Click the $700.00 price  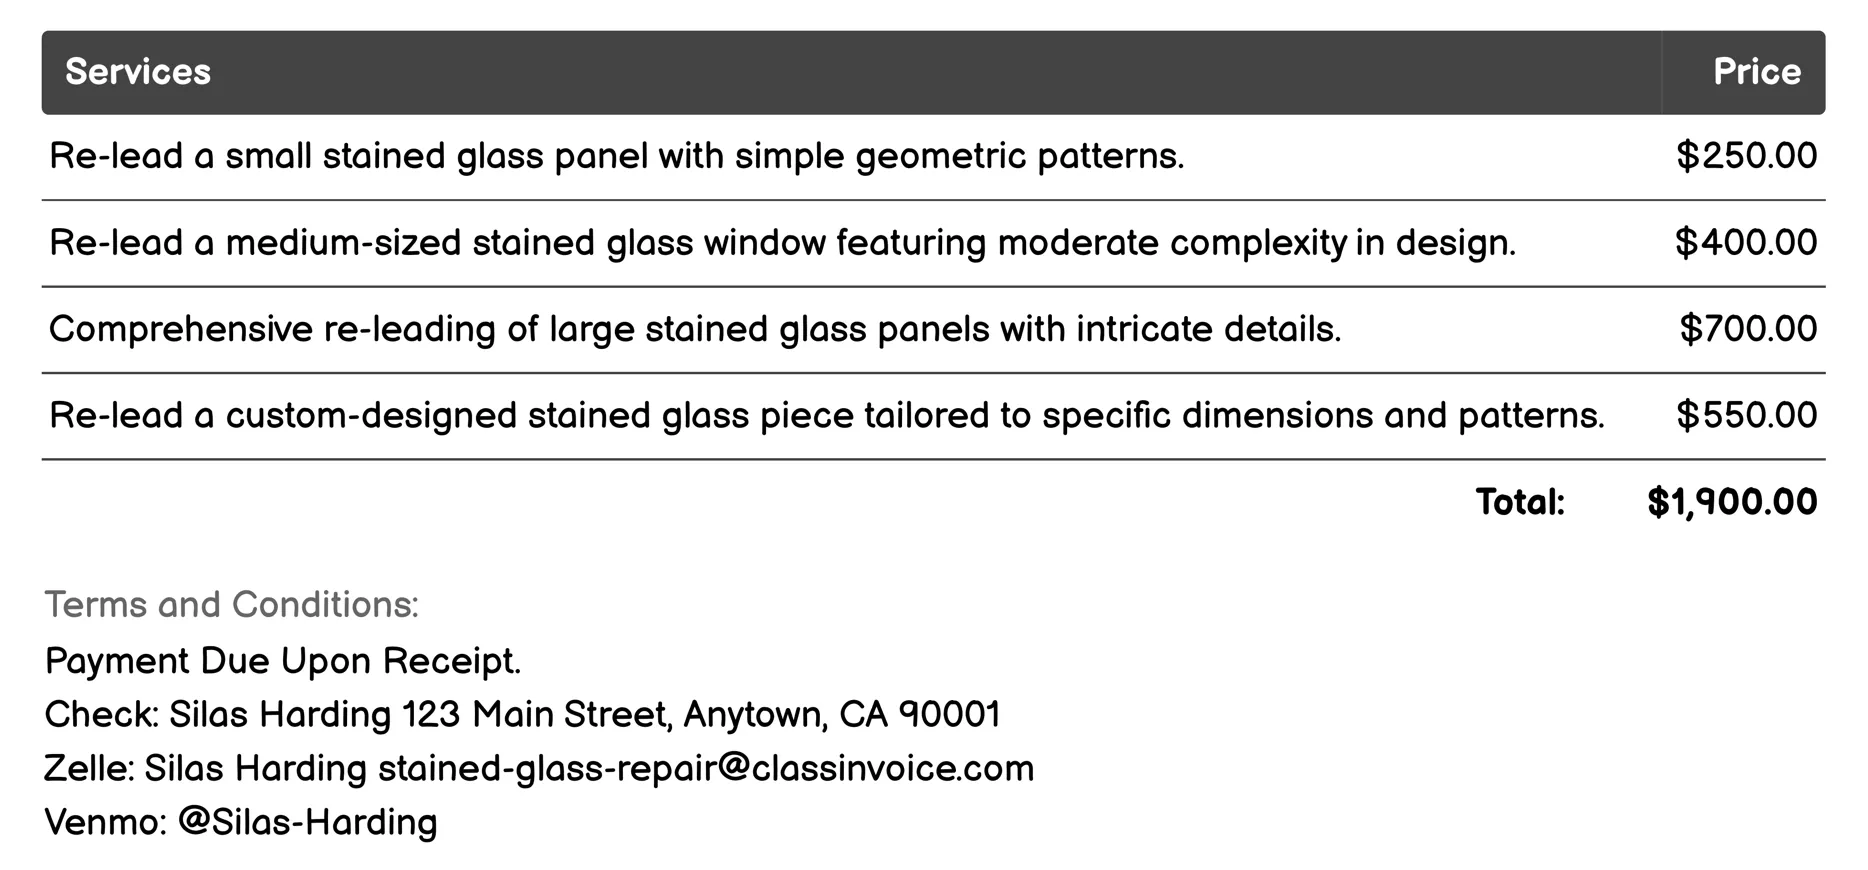[1748, 329]
